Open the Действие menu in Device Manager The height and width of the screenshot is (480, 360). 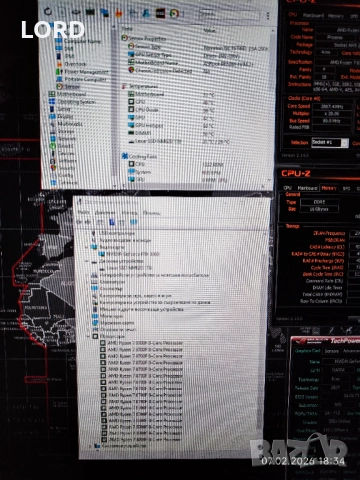[105, 213]
